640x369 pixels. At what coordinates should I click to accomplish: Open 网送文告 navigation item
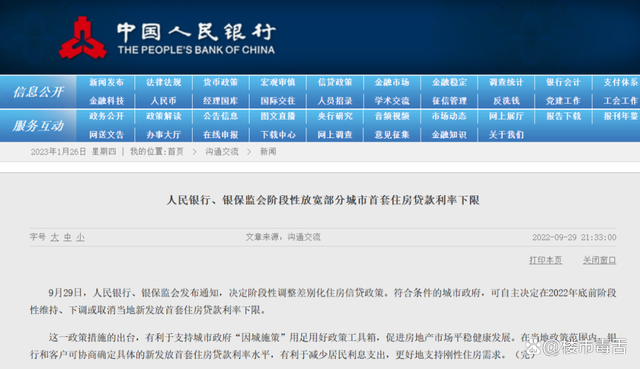[x=106, y=135]
